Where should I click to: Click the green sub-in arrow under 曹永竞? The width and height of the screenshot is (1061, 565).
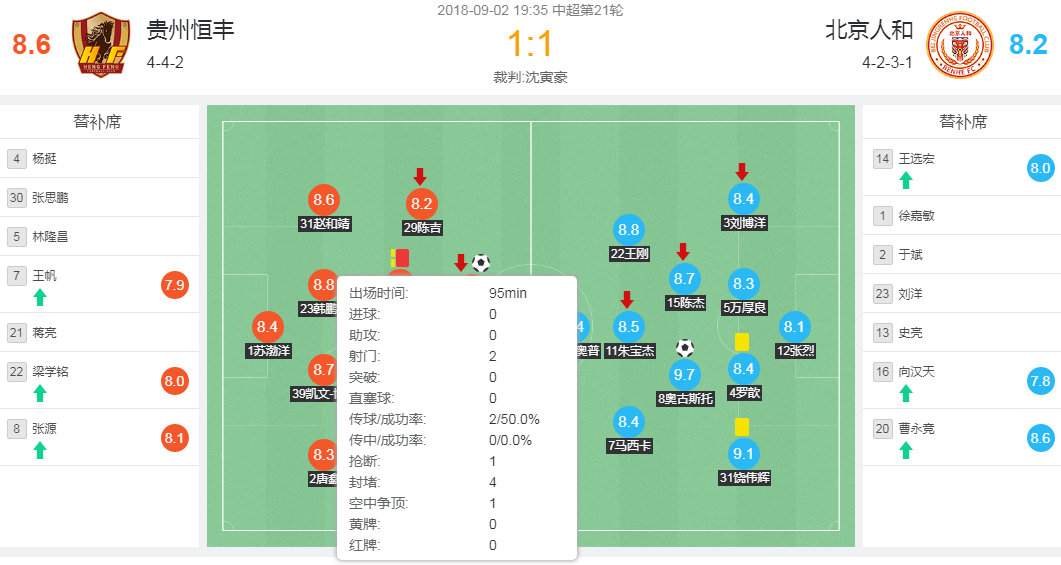tap(906, 450)
